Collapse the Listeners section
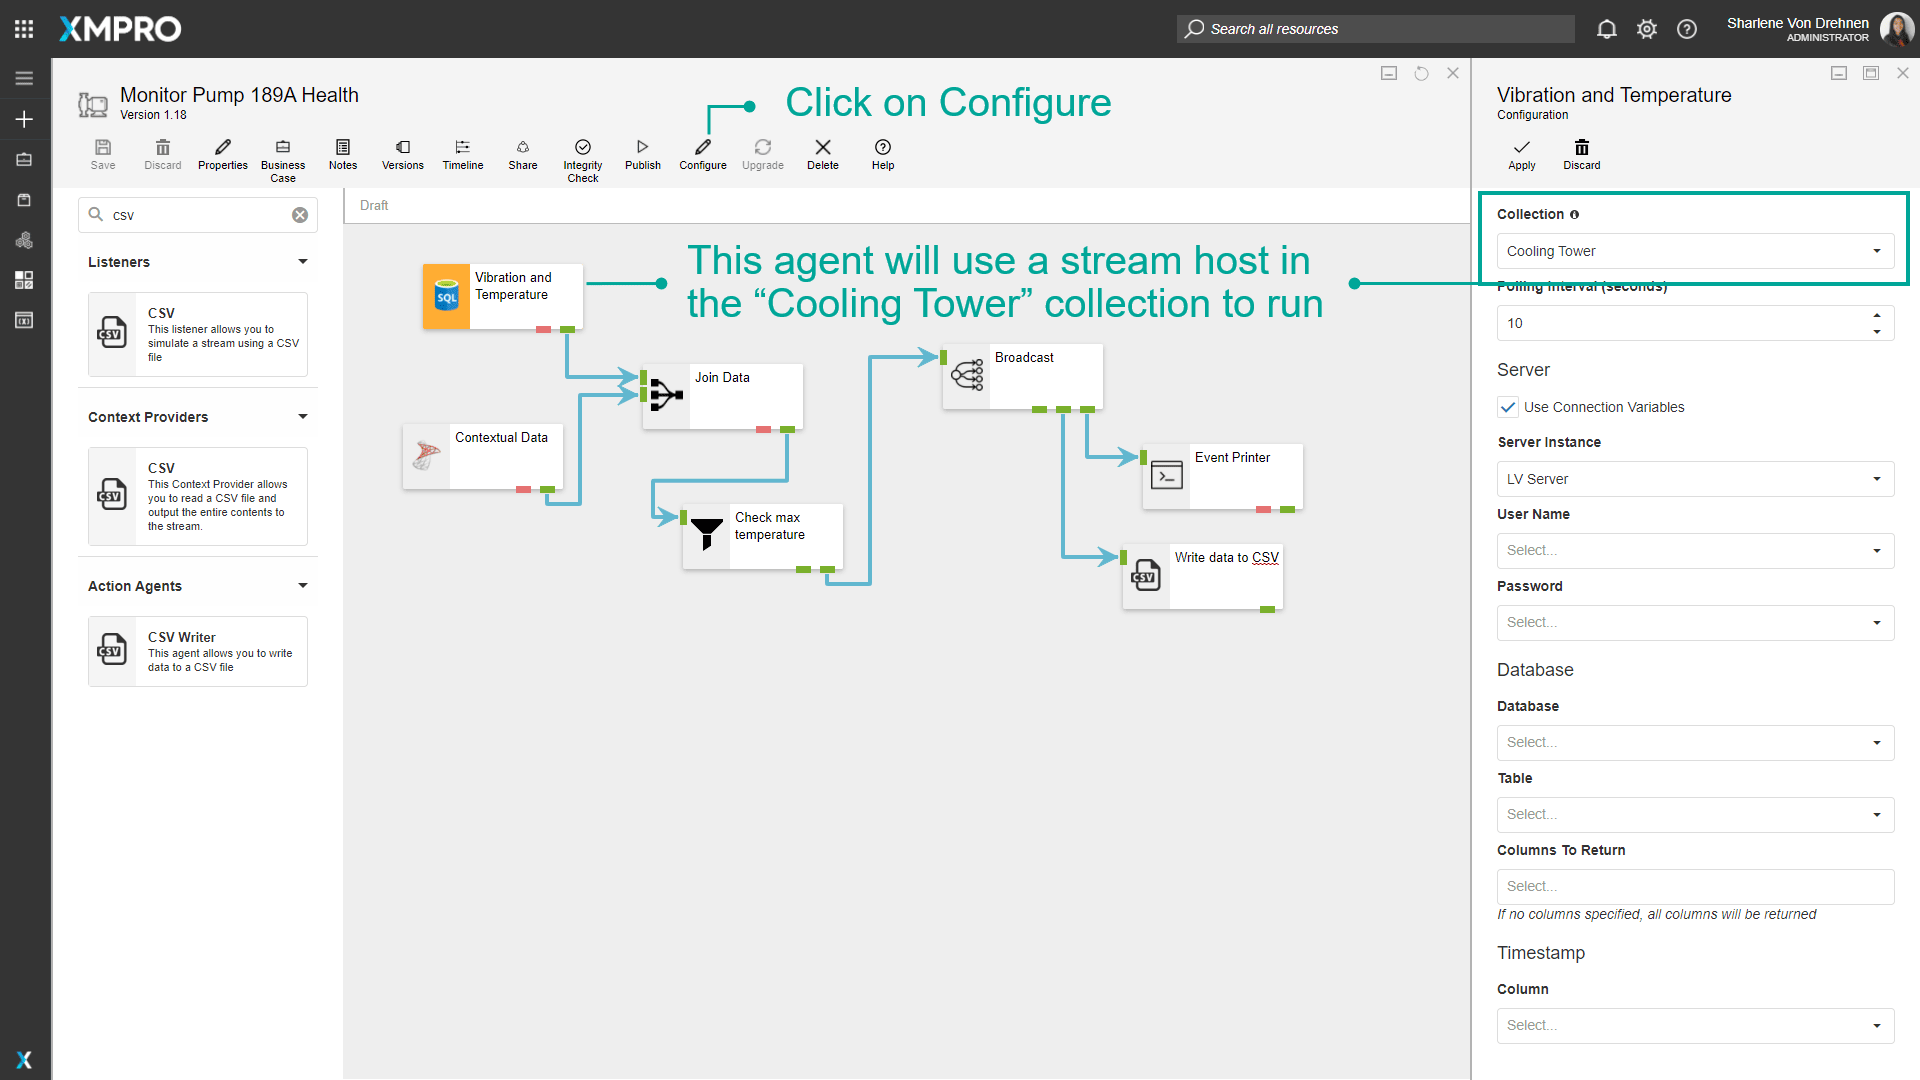Viewport: 1920px width, 1080px height. coord(302,262)
